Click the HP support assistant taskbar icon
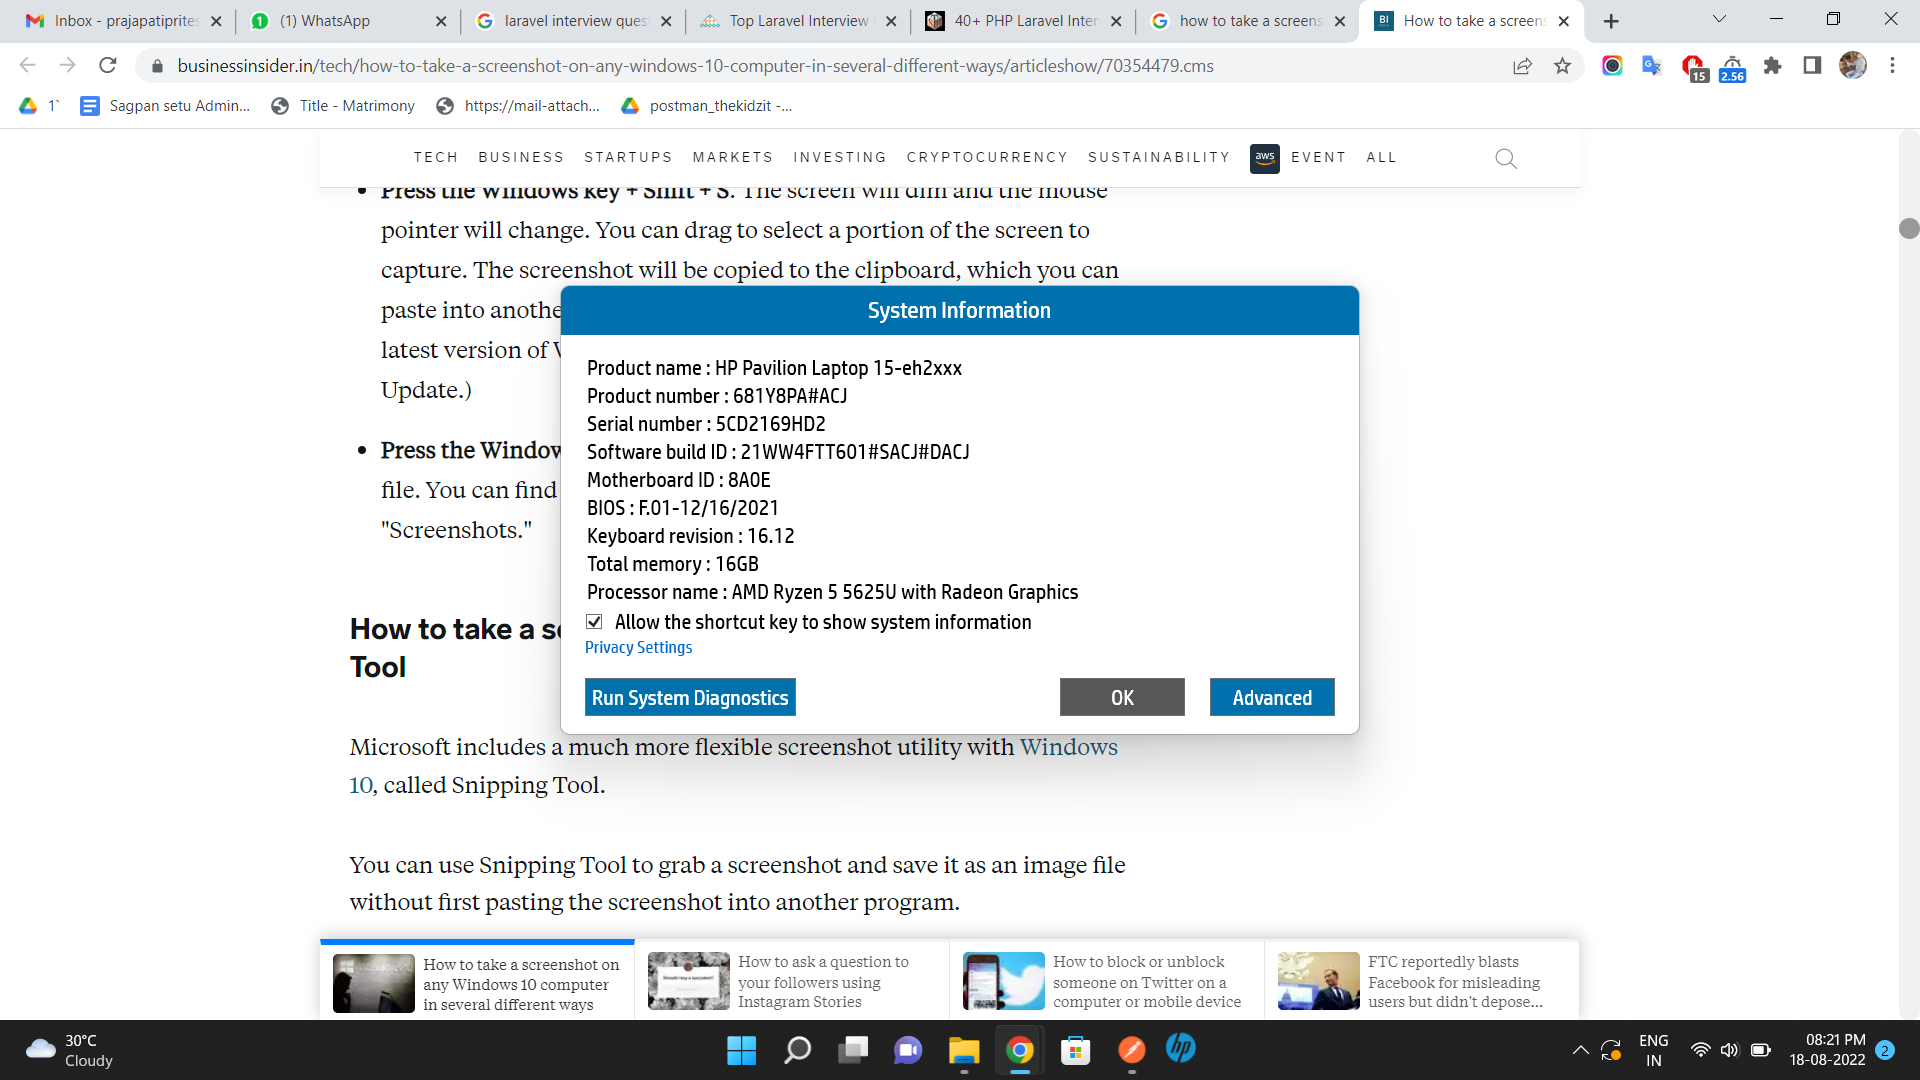The height and width of the screenshot is (1080, 1920). [1182, 1048]
